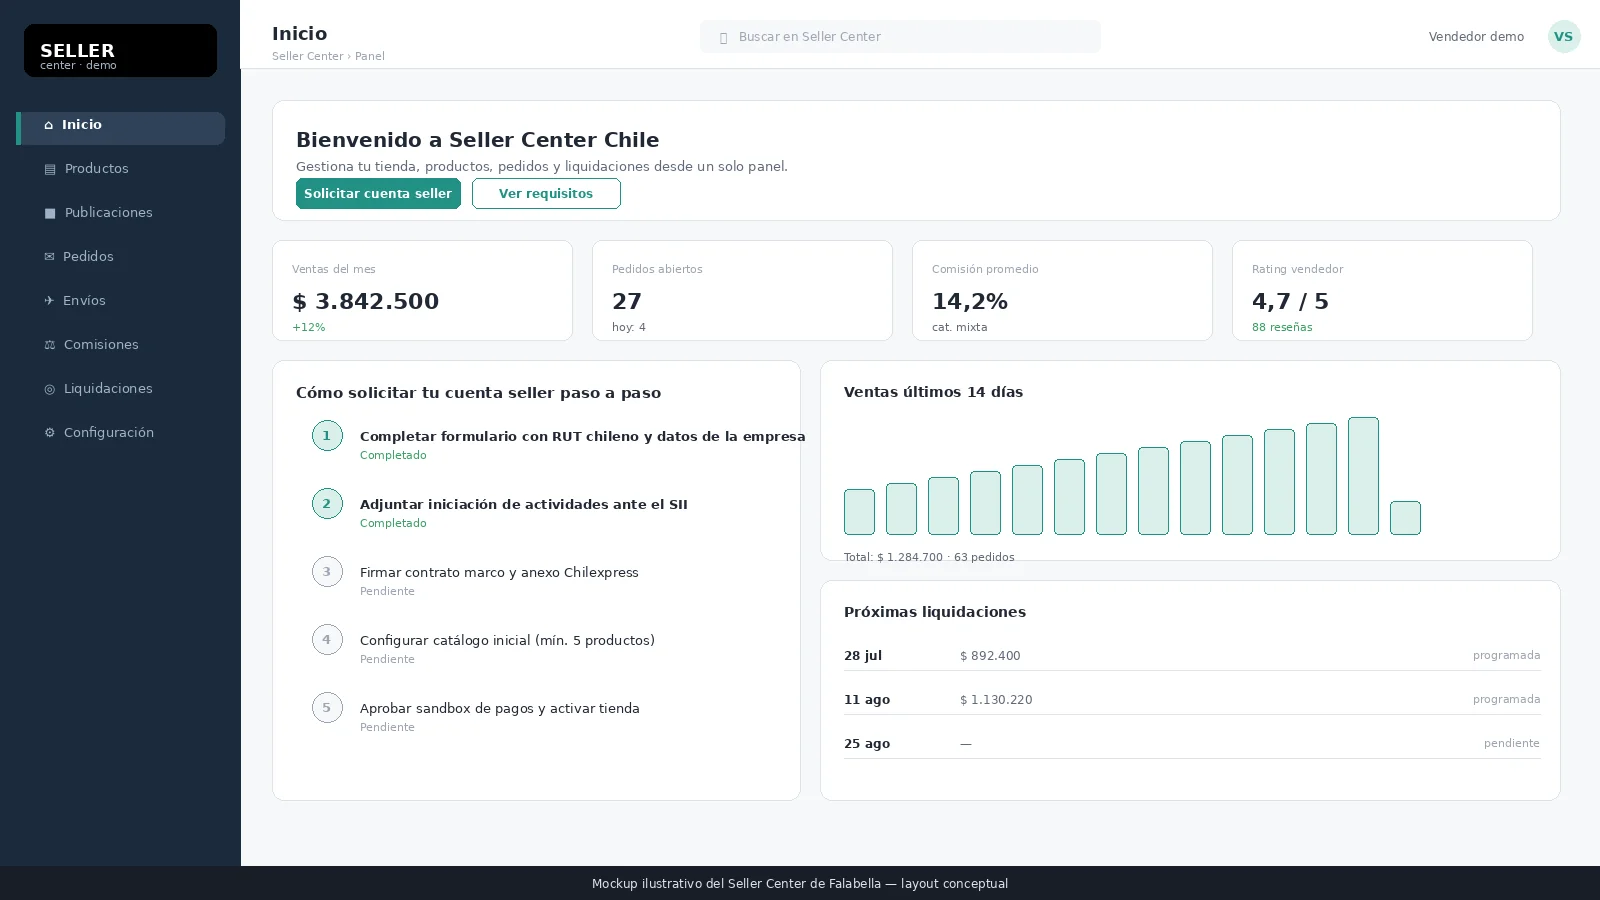
Task: Click step 4 circle in the seller steps
Action: click(x=327, y=640)
